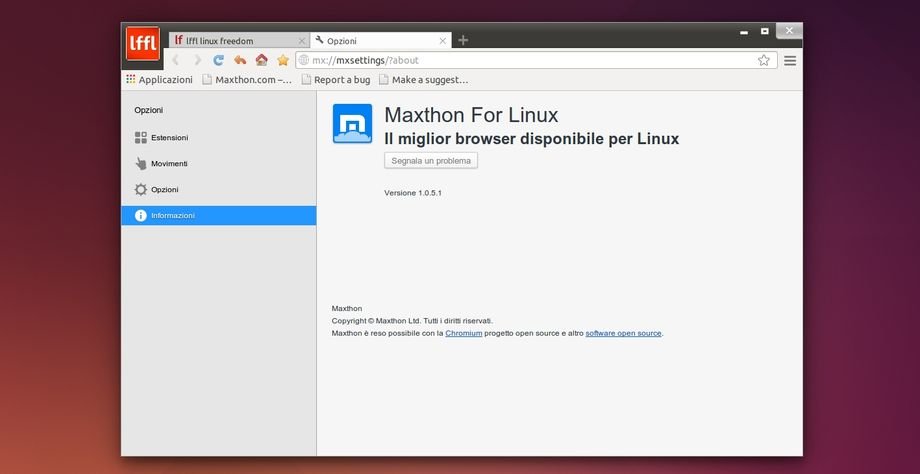Viewport: 920px width, 474px height.
Task: Follow the software open source link
Action: pyautogui.click(x=623, y=333)
